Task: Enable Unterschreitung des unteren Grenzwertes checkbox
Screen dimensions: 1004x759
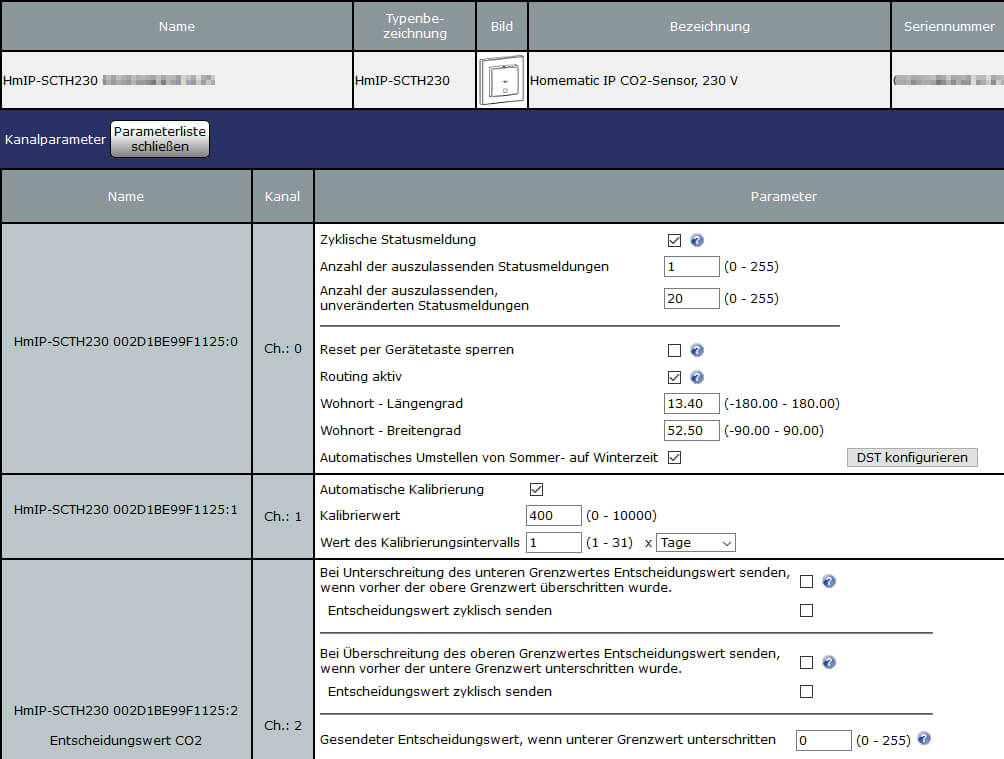Action: click(x=806, y=582)
